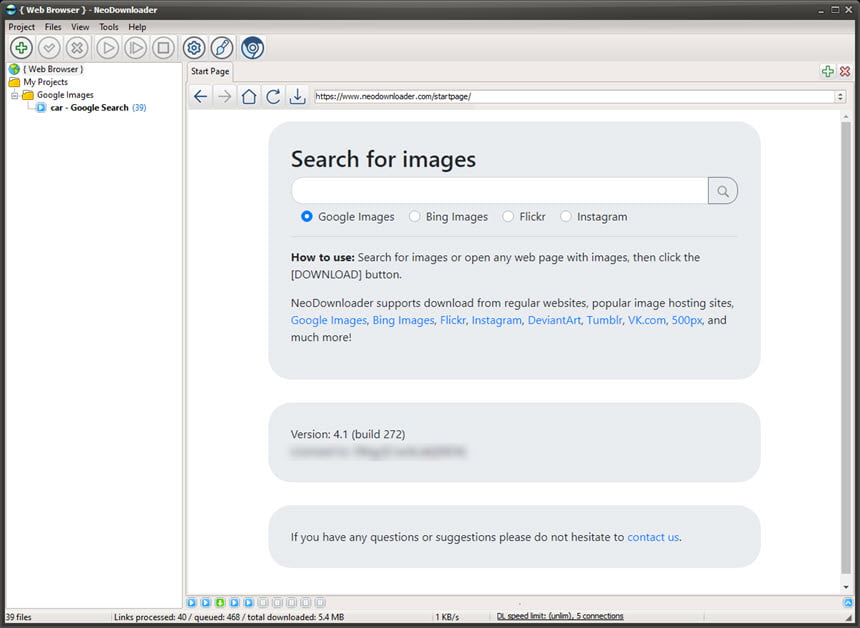This screenshot has height=628, width=860.
Task: Select the { Web Browser } tree item
Action: coord(53,69)
